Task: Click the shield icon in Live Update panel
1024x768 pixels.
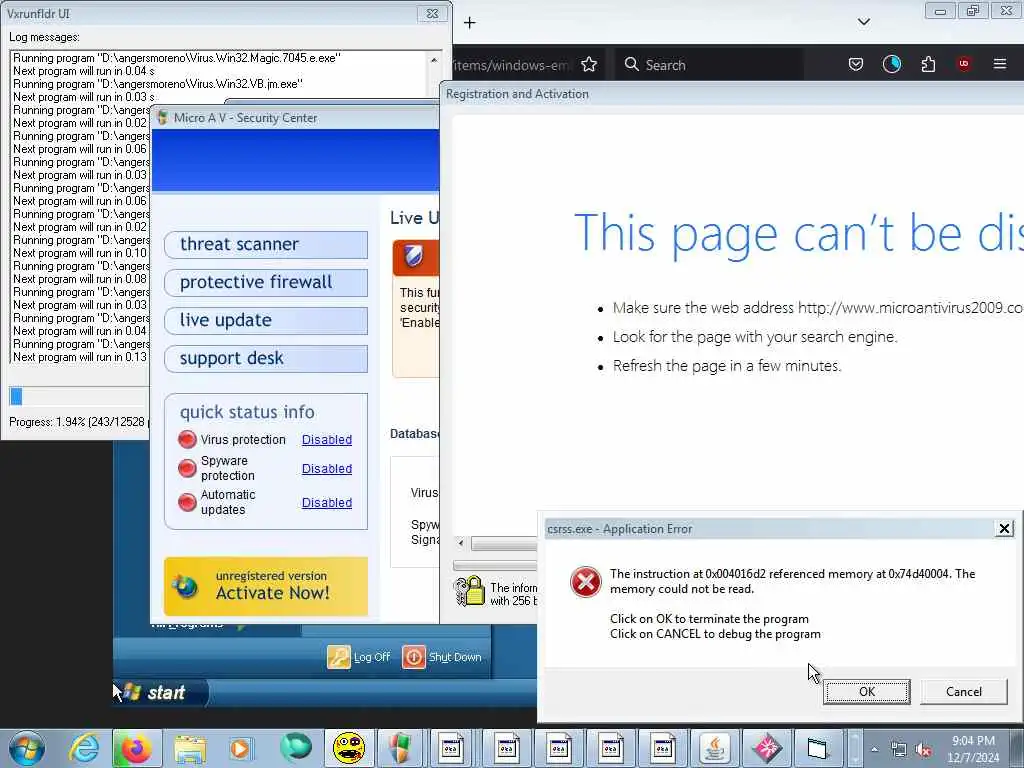Action: click(x=413, y=256)
